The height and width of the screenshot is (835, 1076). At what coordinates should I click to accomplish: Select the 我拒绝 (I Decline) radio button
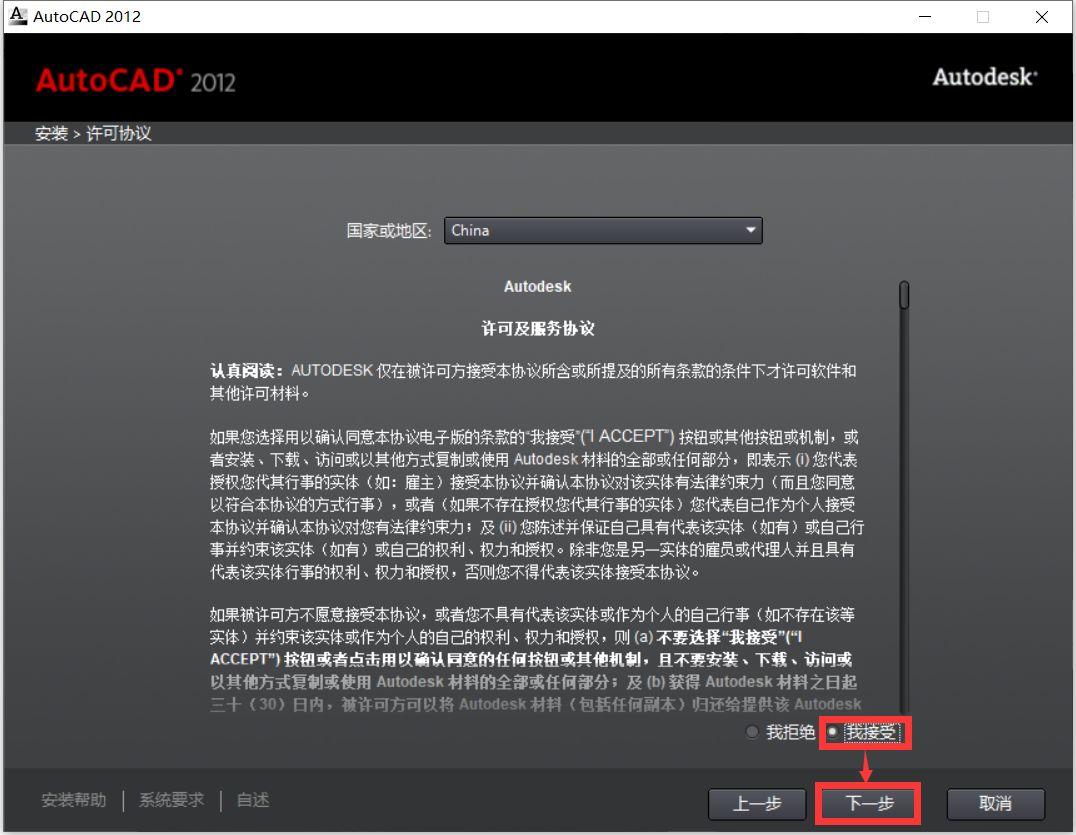(752, 732)
